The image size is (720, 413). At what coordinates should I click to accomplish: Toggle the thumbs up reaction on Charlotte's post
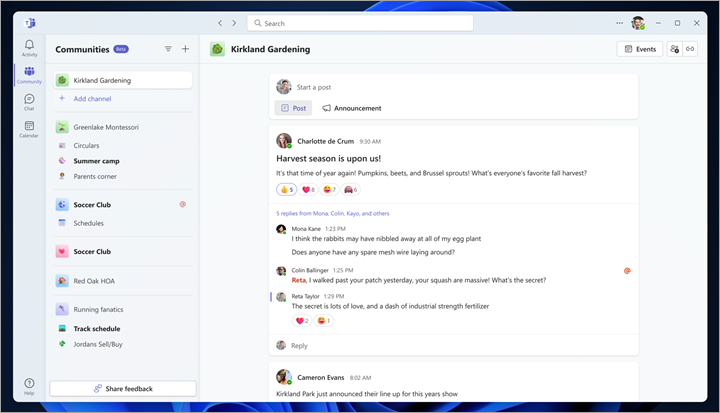click(286, 189)
